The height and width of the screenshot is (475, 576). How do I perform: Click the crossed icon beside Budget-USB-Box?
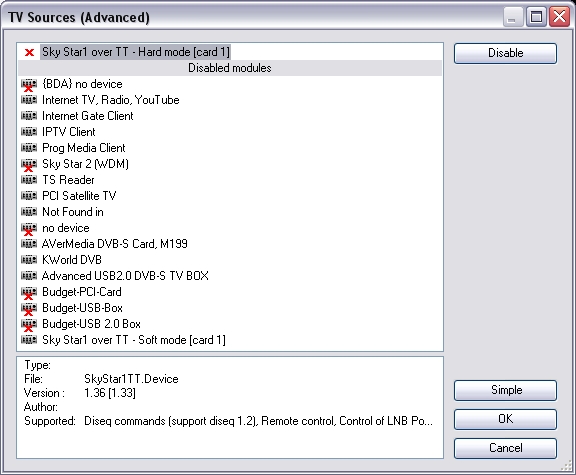click(x=29, y=309)
